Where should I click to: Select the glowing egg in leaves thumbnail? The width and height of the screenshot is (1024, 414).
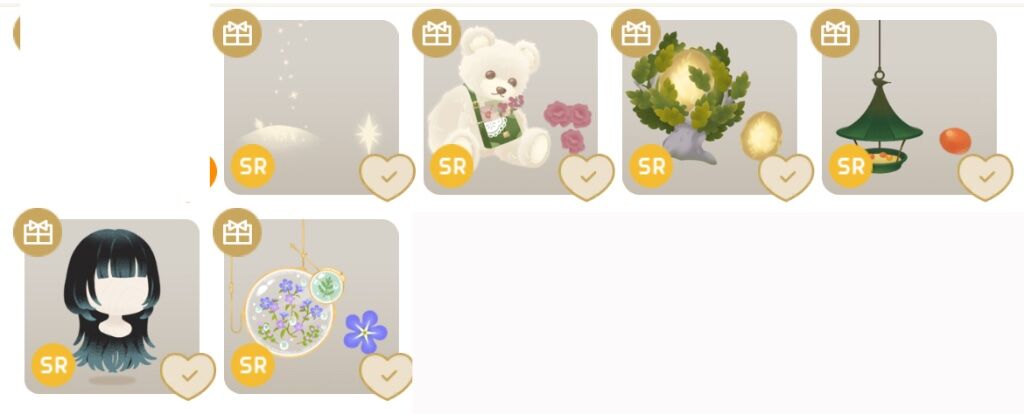pos(710,107)
